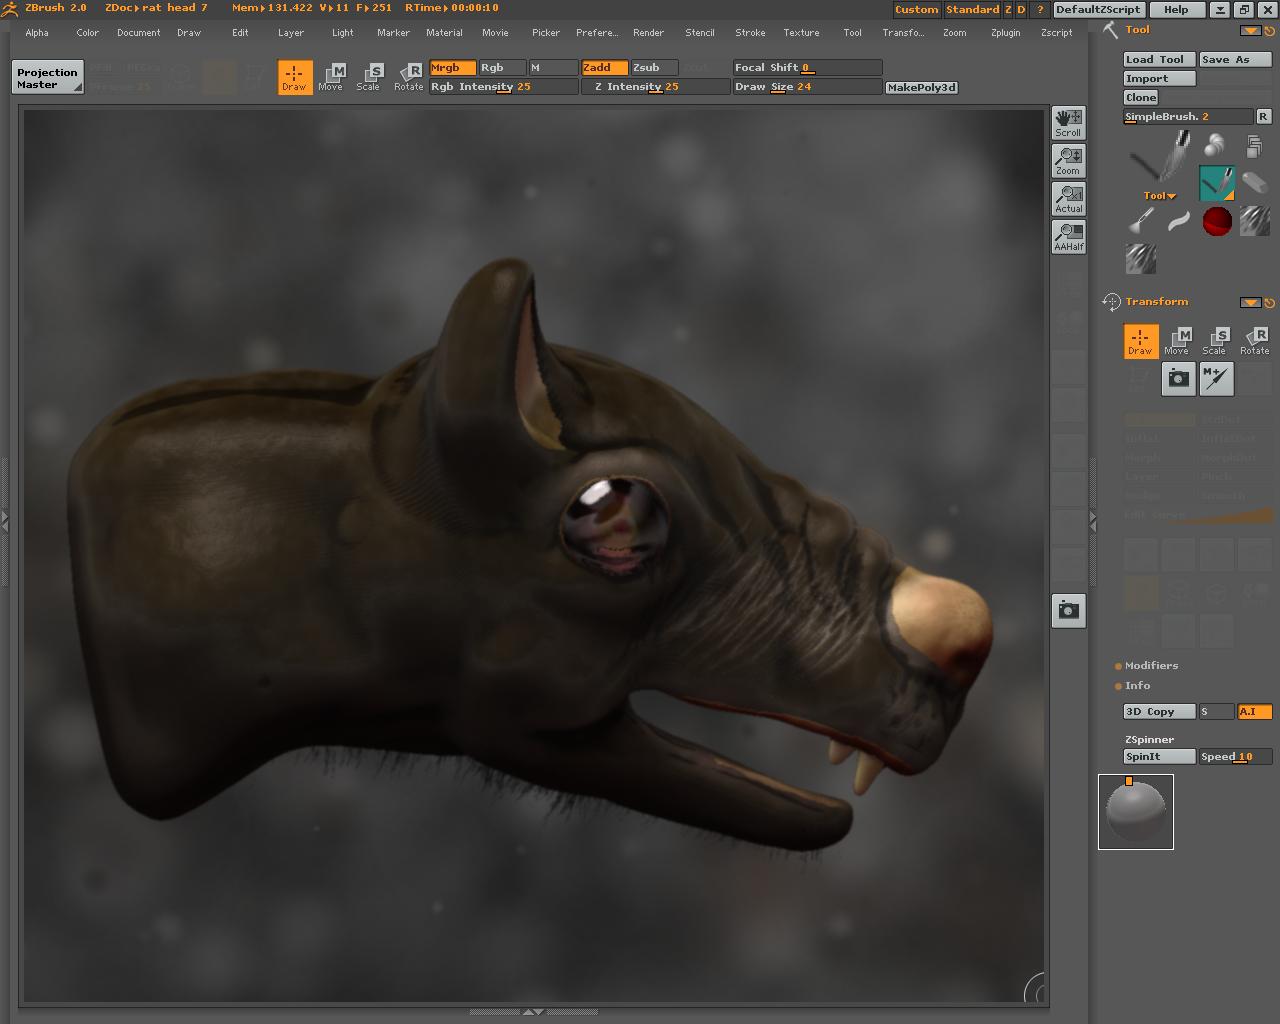Select the paint brush tool icon
This screenshot has width=1280, height=1024.
click(1141, 221)
